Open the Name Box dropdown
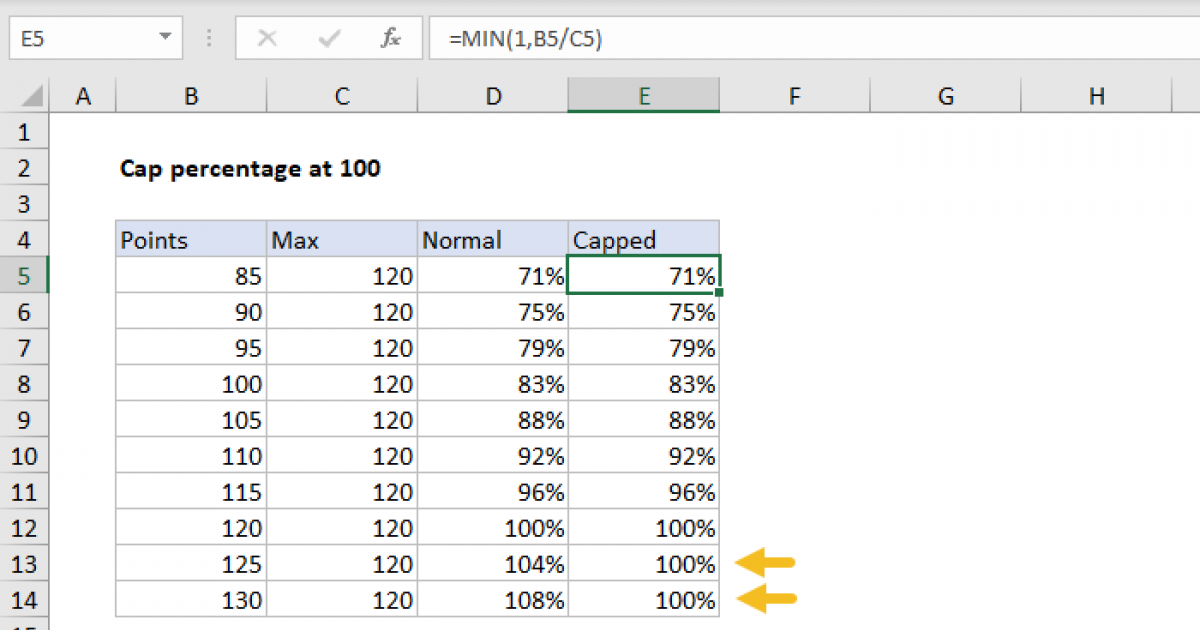 click(163, 38)
